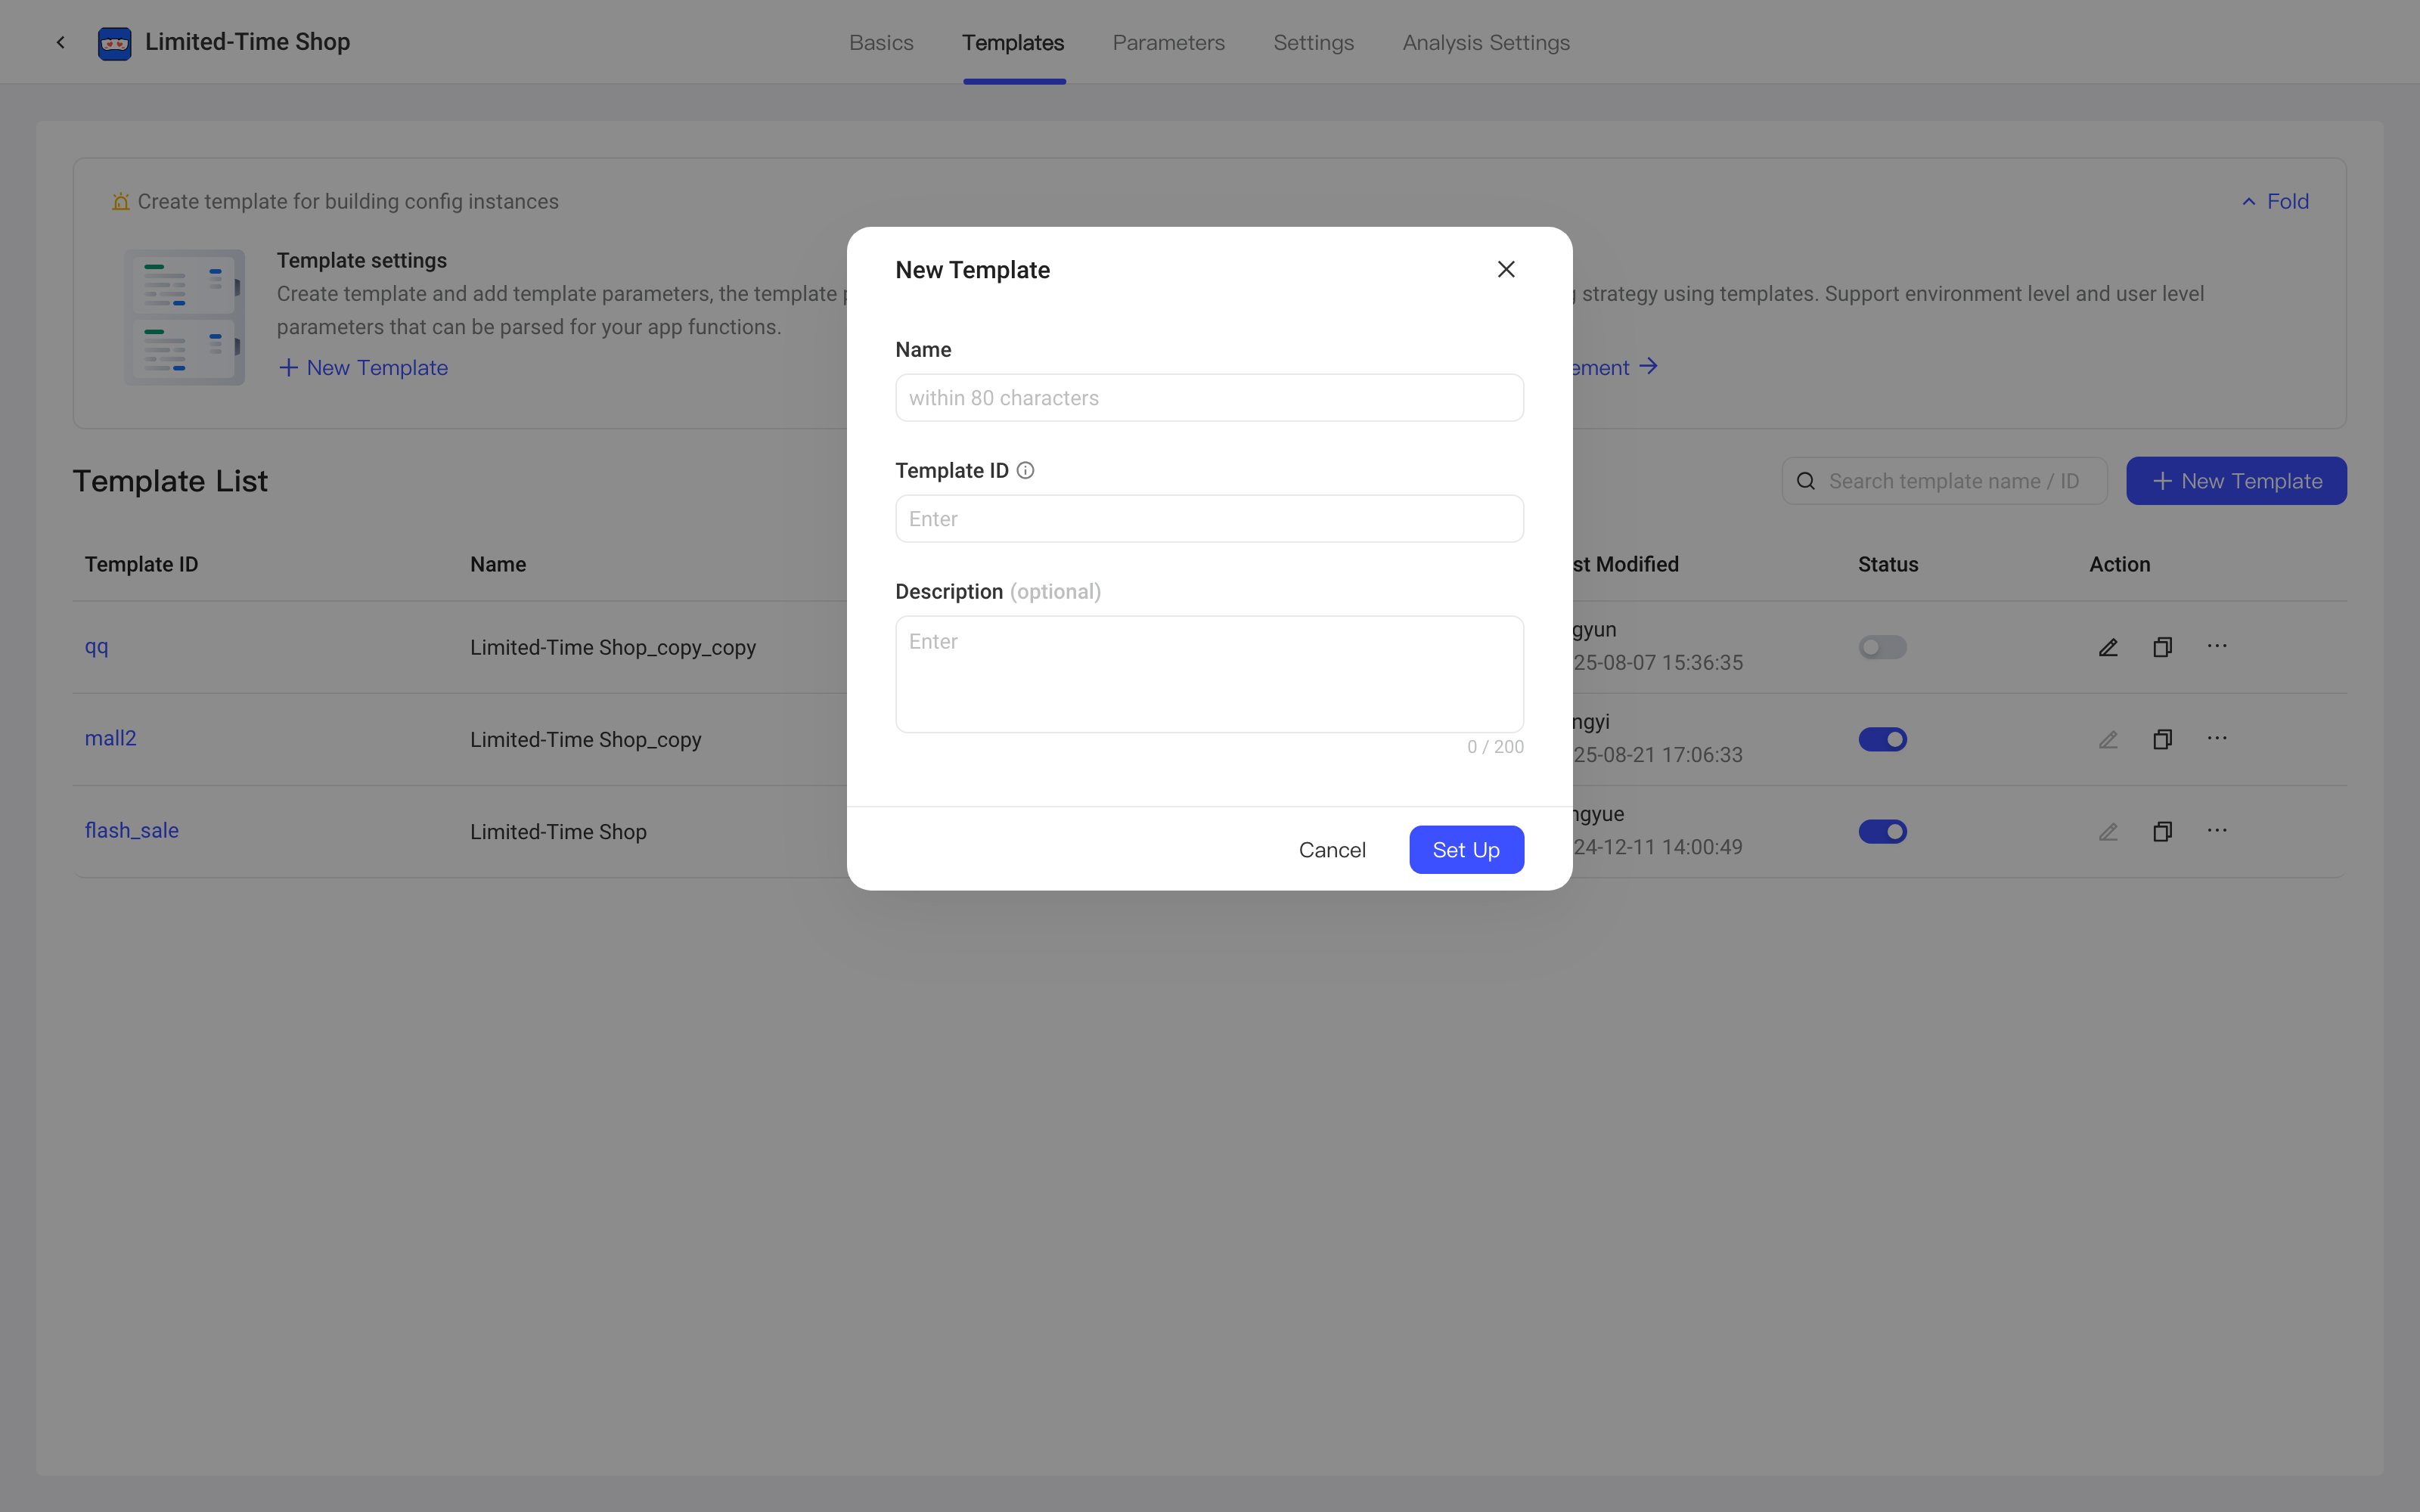2420x1512 pixels.
Task: Open more actions for mall2 row
Action: pyautogui.click(x=2217, y=738)
